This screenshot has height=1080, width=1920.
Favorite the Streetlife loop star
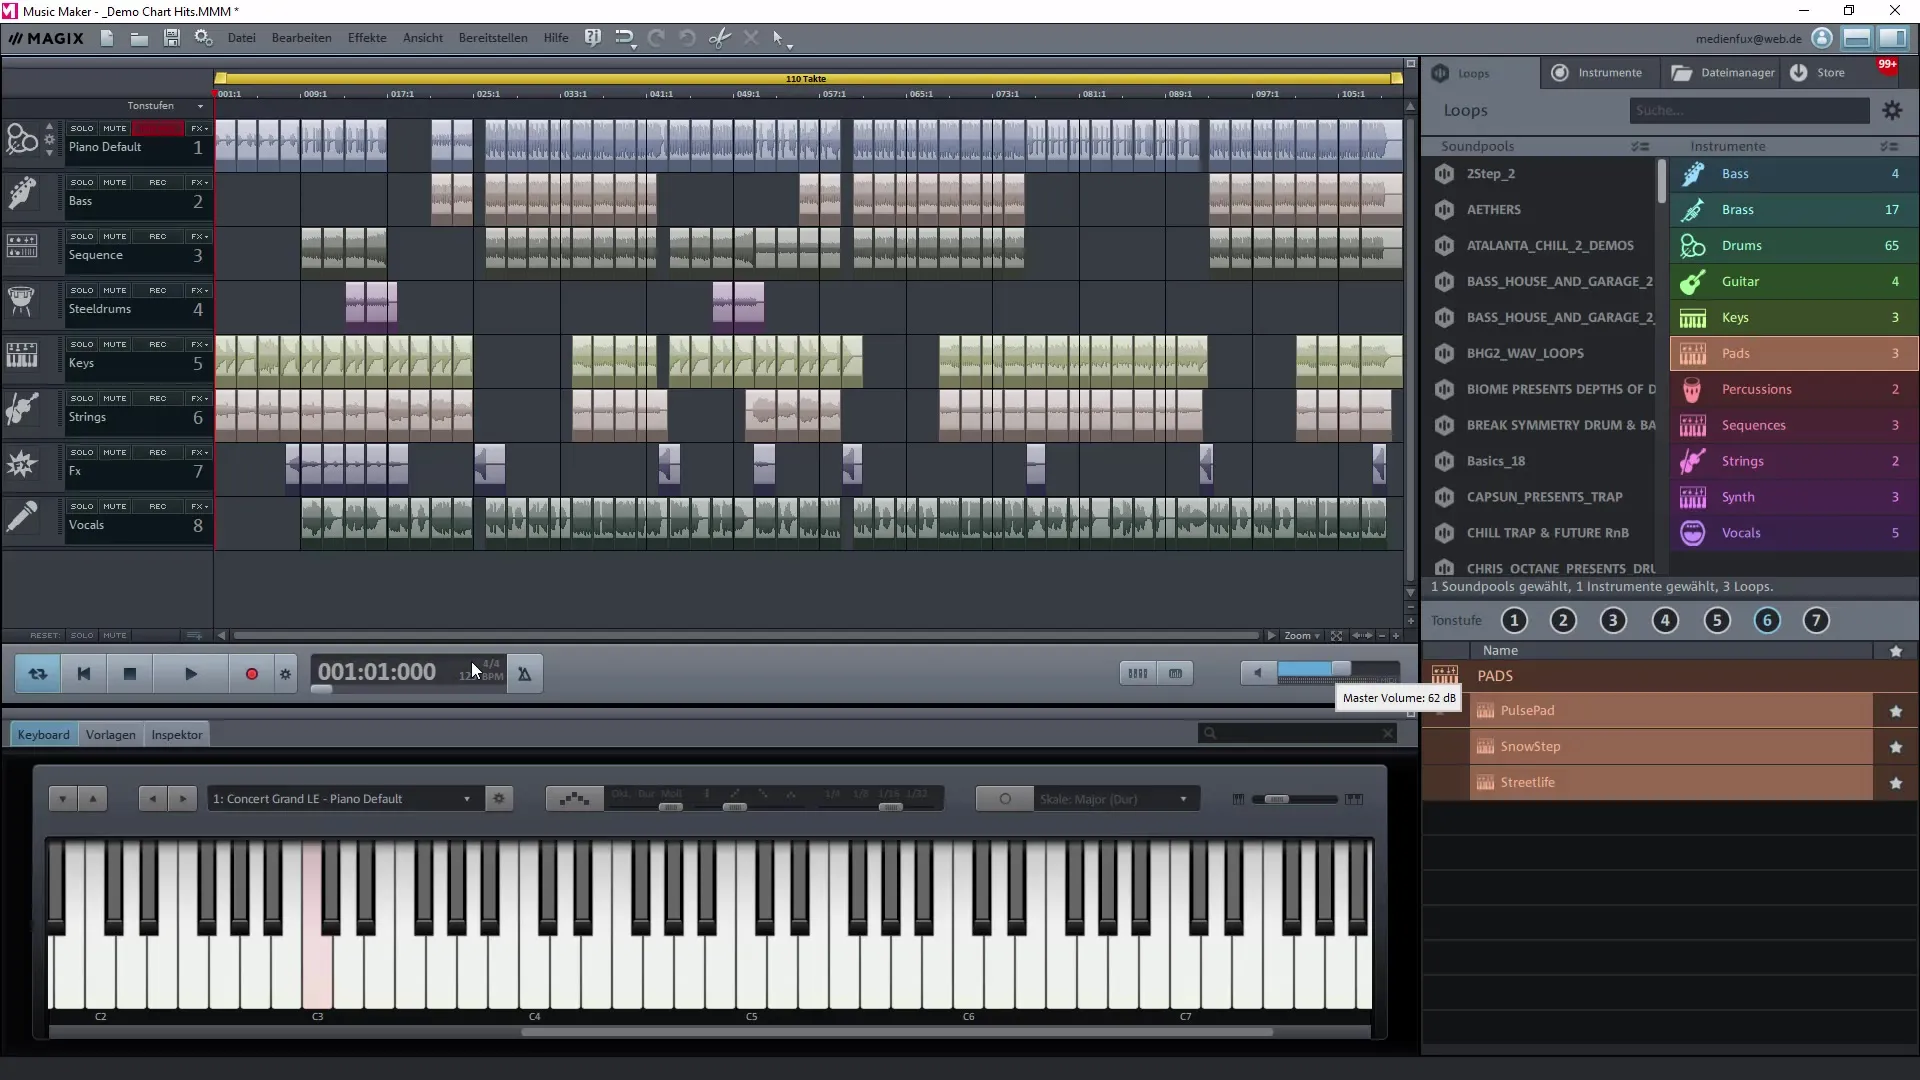pos(1895,783)
